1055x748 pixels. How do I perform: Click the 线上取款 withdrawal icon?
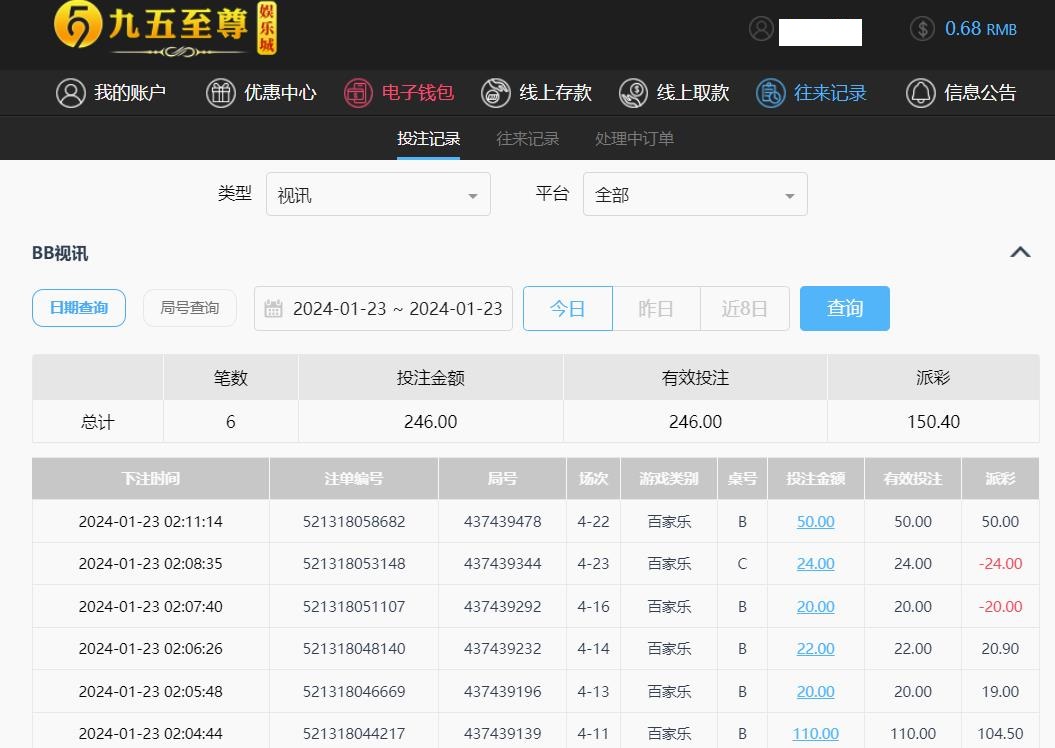[633, 93]
